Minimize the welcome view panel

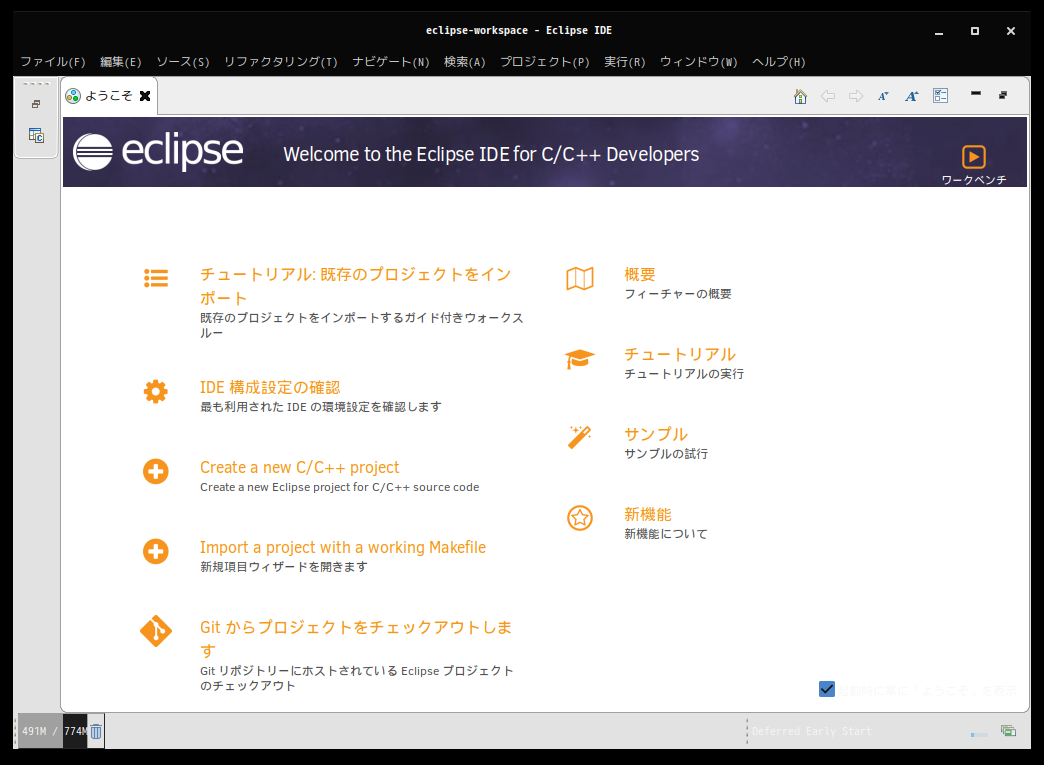click(x=975, y=94)
